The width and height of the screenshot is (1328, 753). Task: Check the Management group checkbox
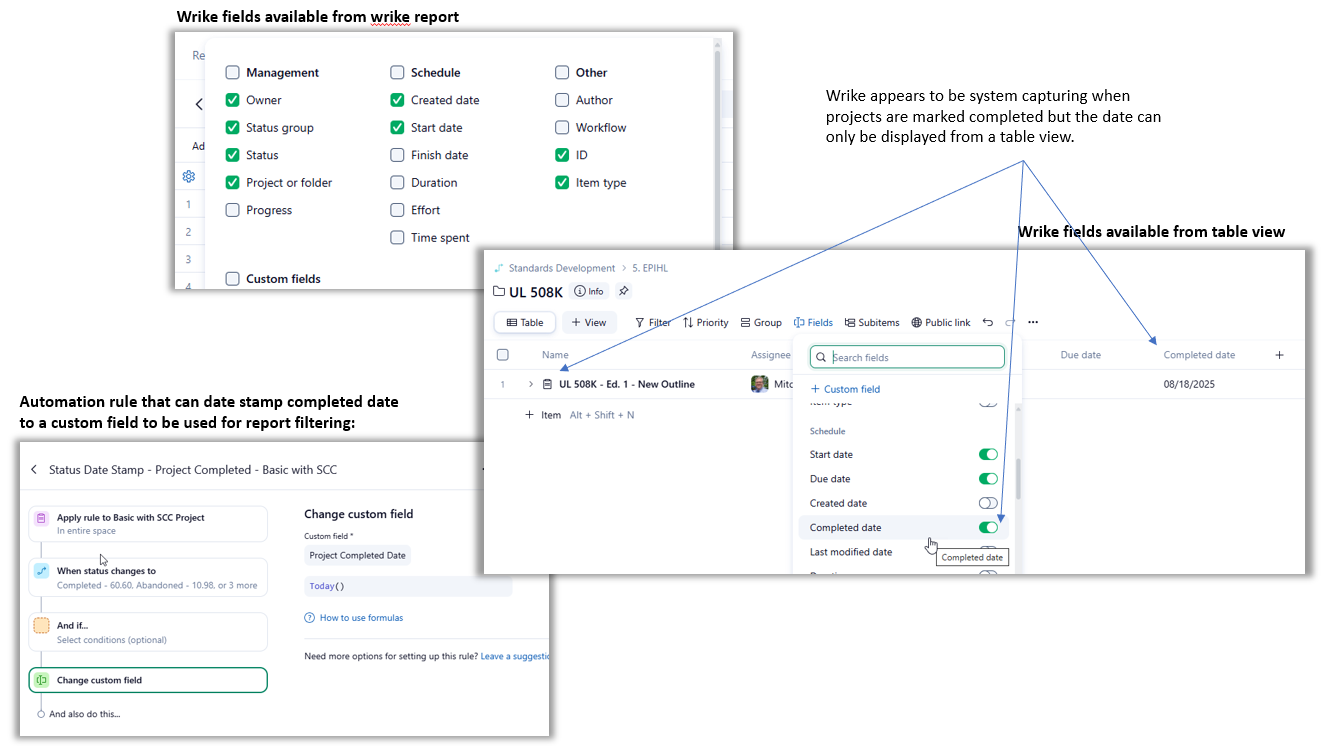233,73
